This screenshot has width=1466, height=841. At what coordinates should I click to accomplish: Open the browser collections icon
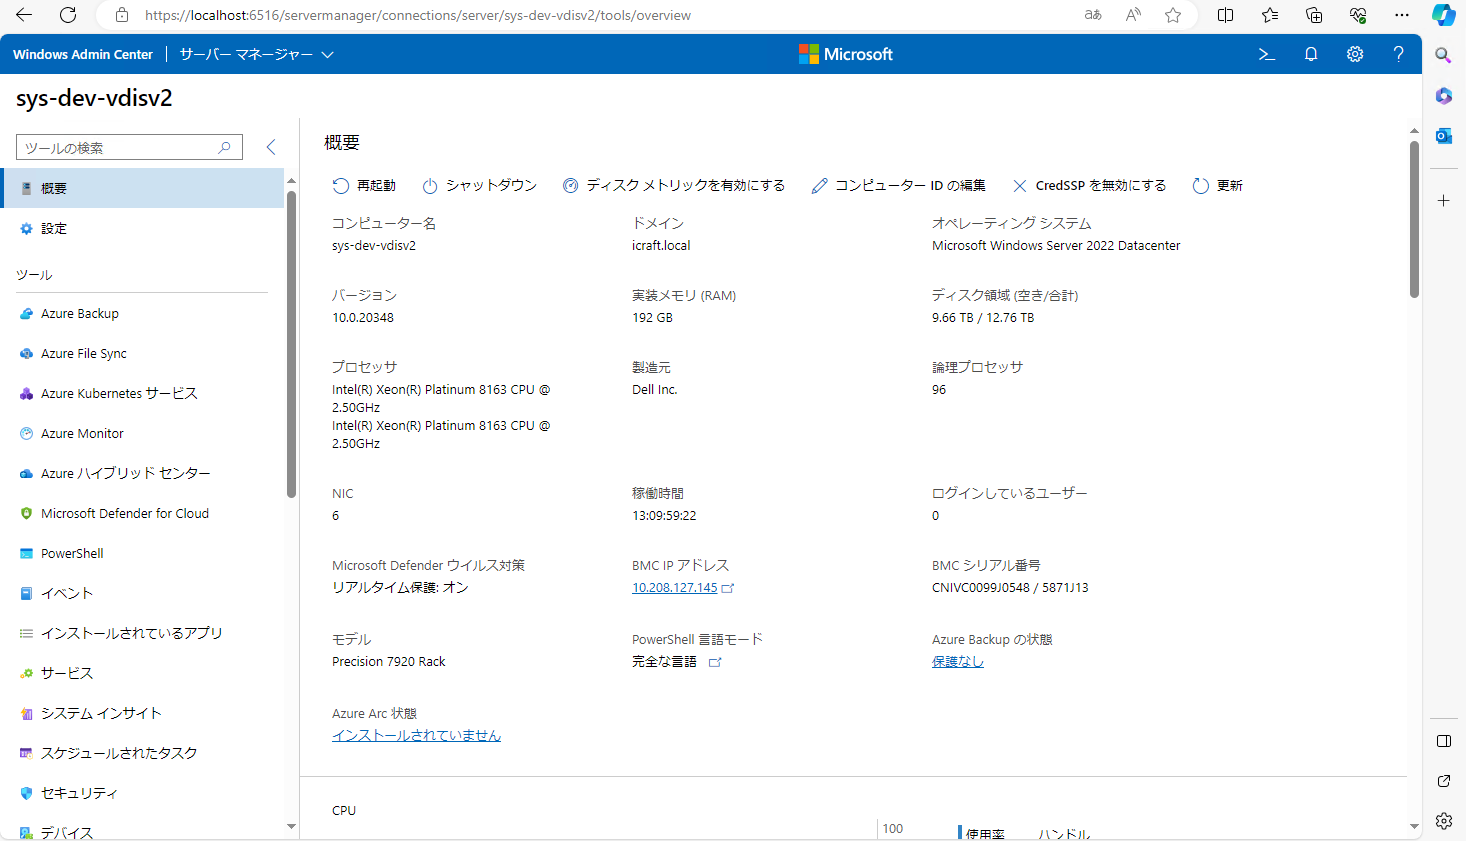coord(1314,15)
